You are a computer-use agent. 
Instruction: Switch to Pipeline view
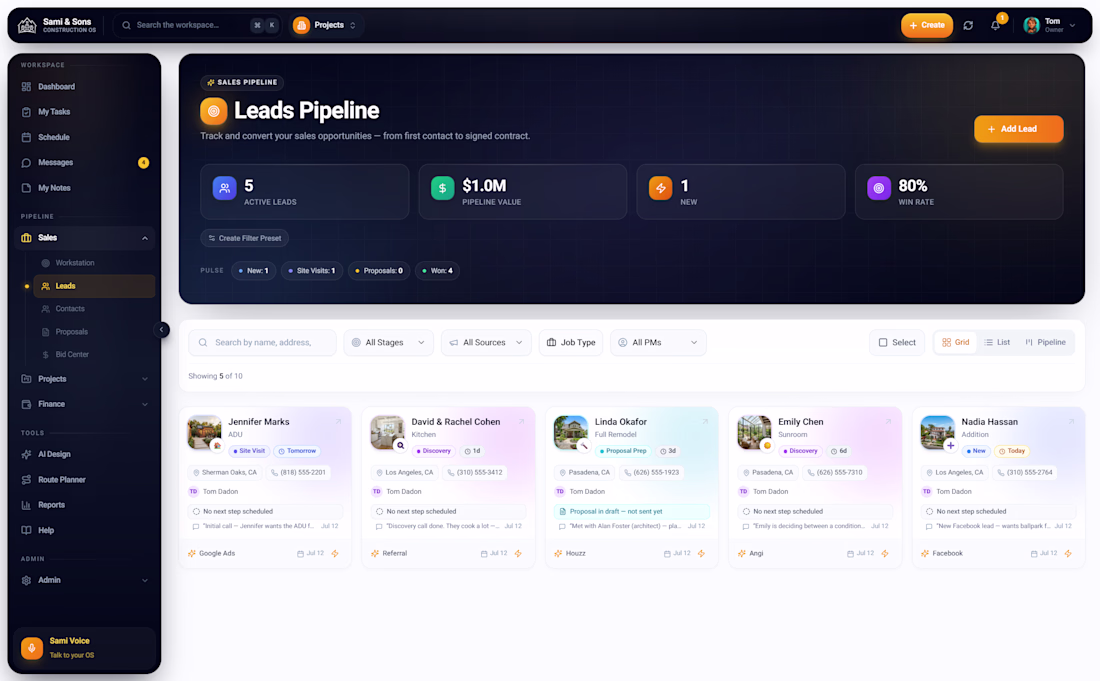click(x=1045, y=342)
